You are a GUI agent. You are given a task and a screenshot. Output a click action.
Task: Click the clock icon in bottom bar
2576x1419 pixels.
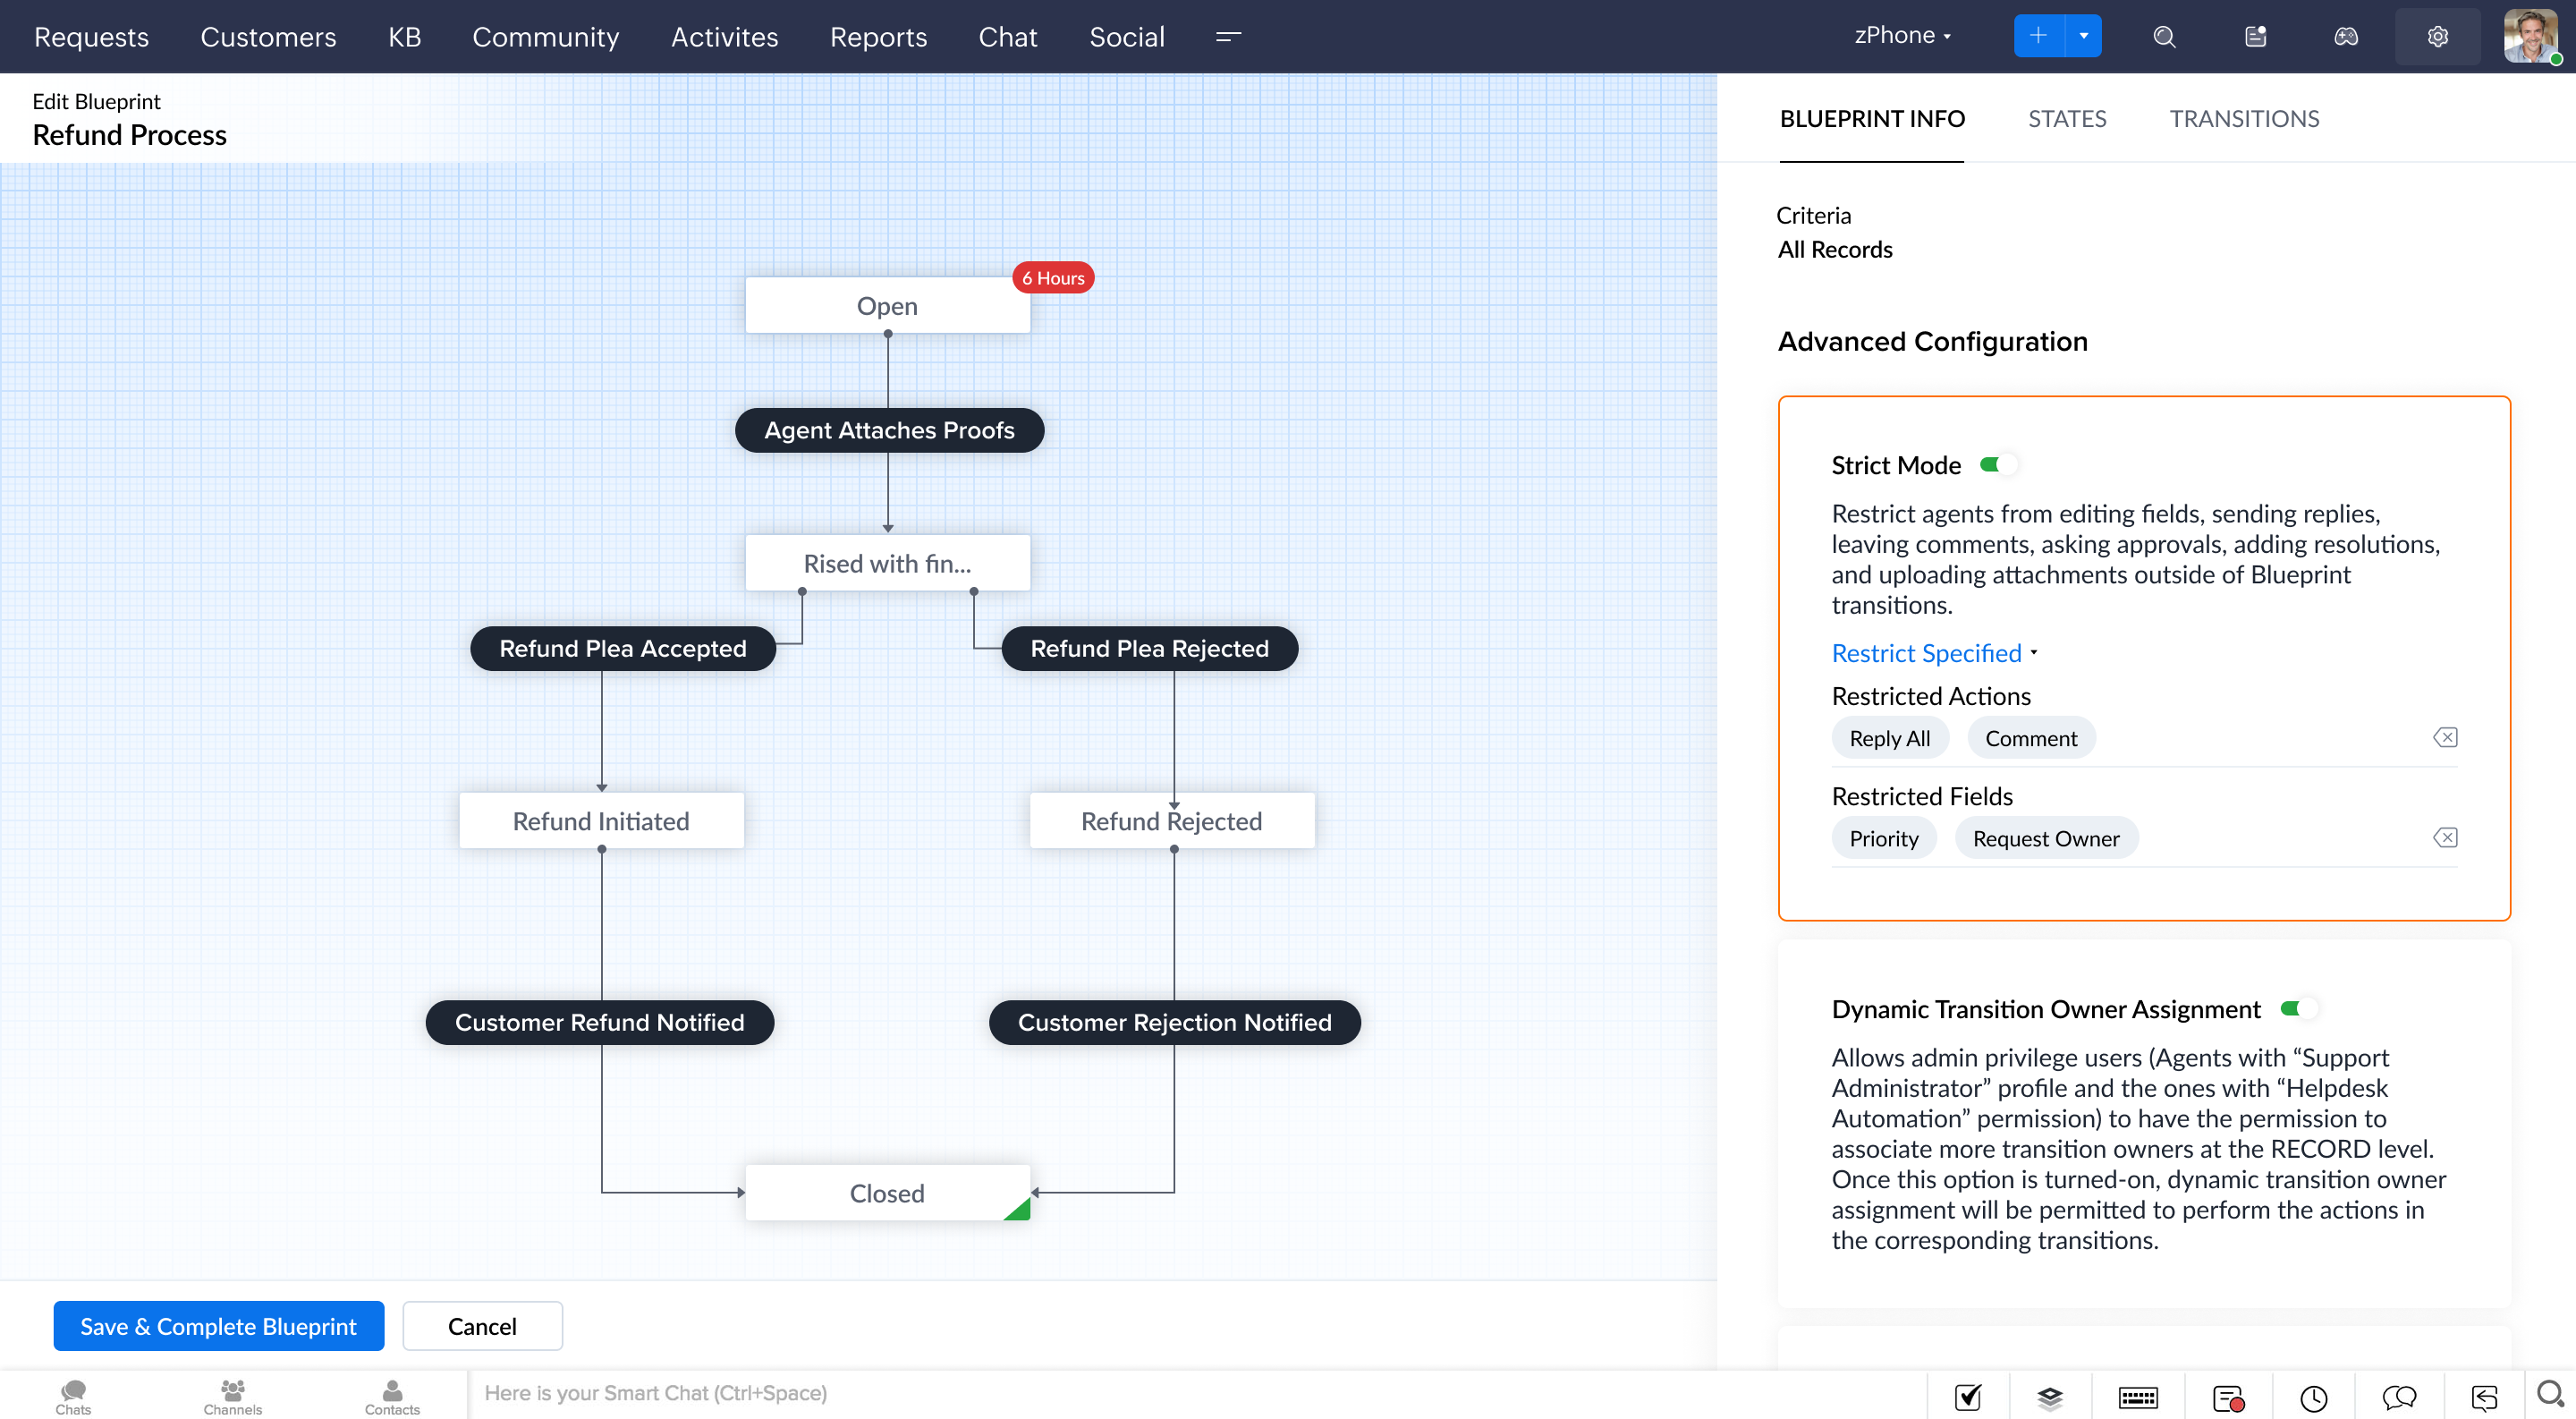coord(2313,1396)
